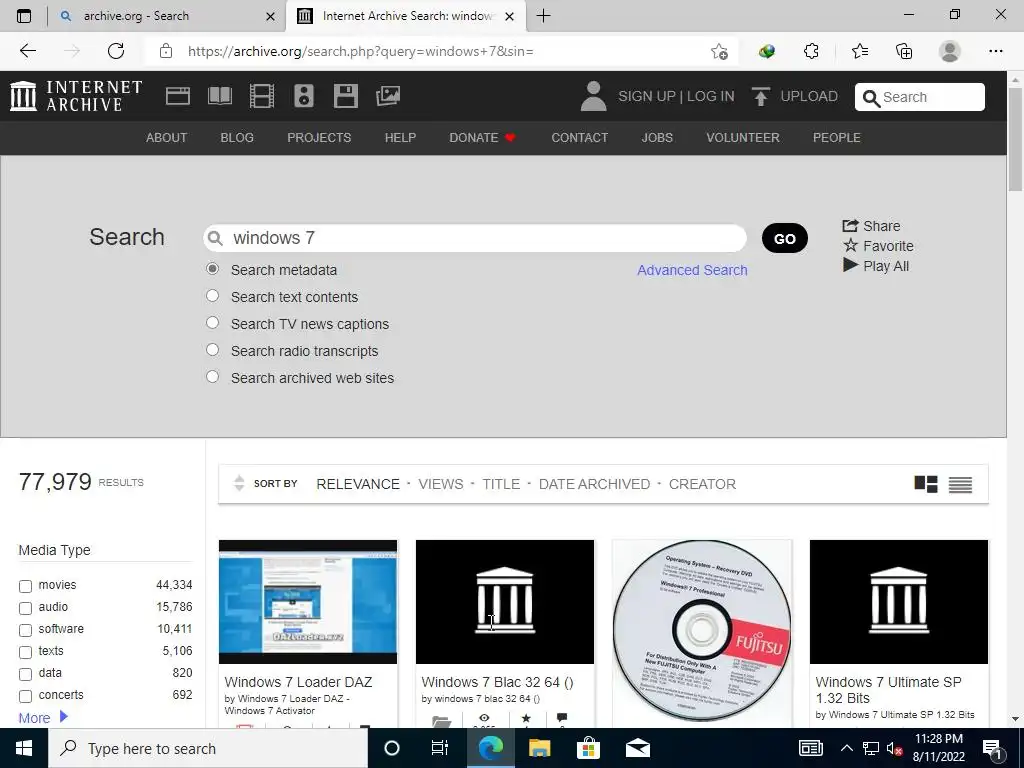Click the user avatar icon
The width and height of the screenshot is (1024, 768).
click(x=594, y=96)
